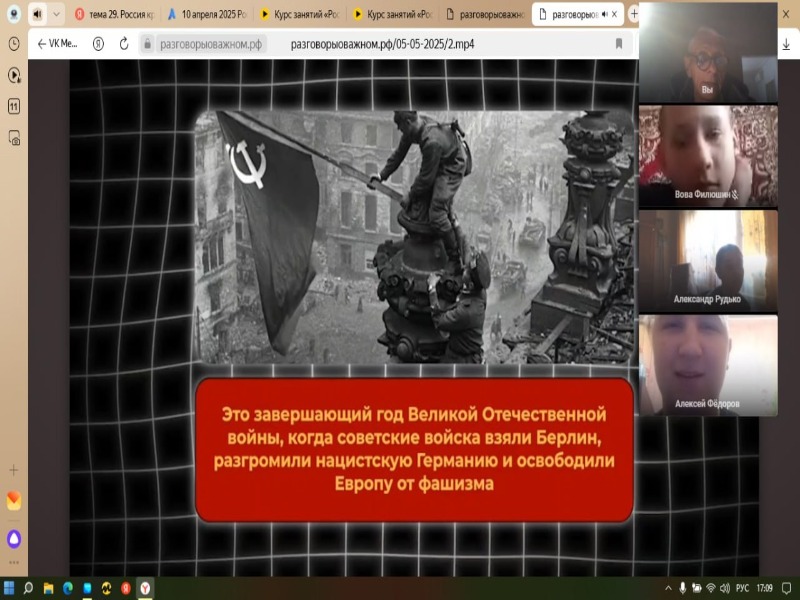Launch the Alice assistant sidebar icon
The height and width of the screenshot is (600, 800).
click(14, 539)
